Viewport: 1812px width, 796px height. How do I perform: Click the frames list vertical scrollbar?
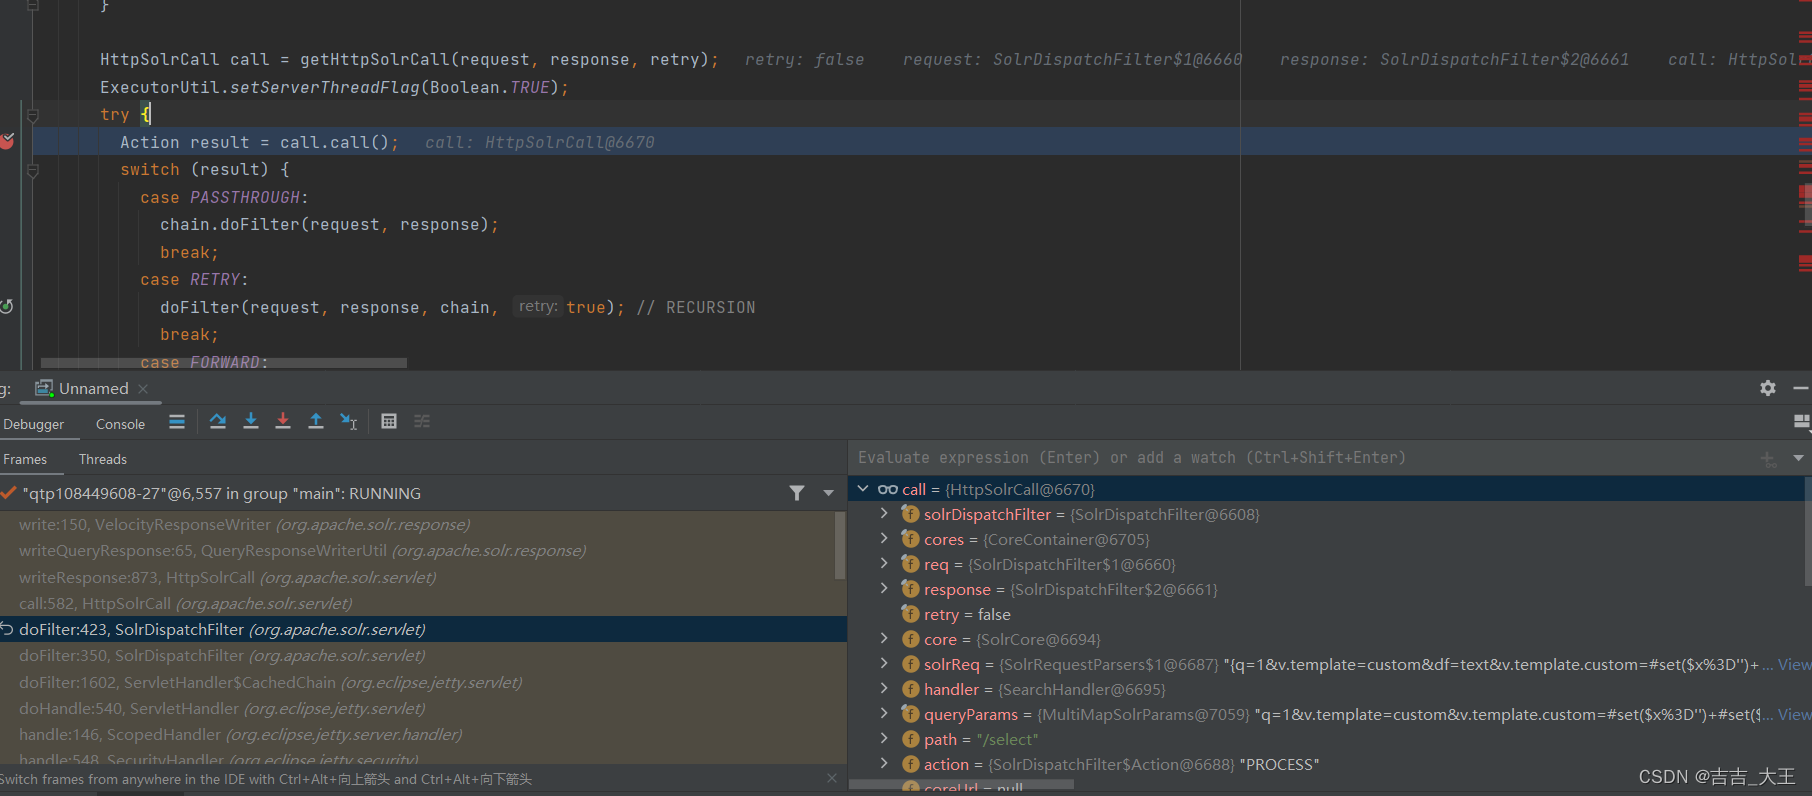(x=840, y=545)
